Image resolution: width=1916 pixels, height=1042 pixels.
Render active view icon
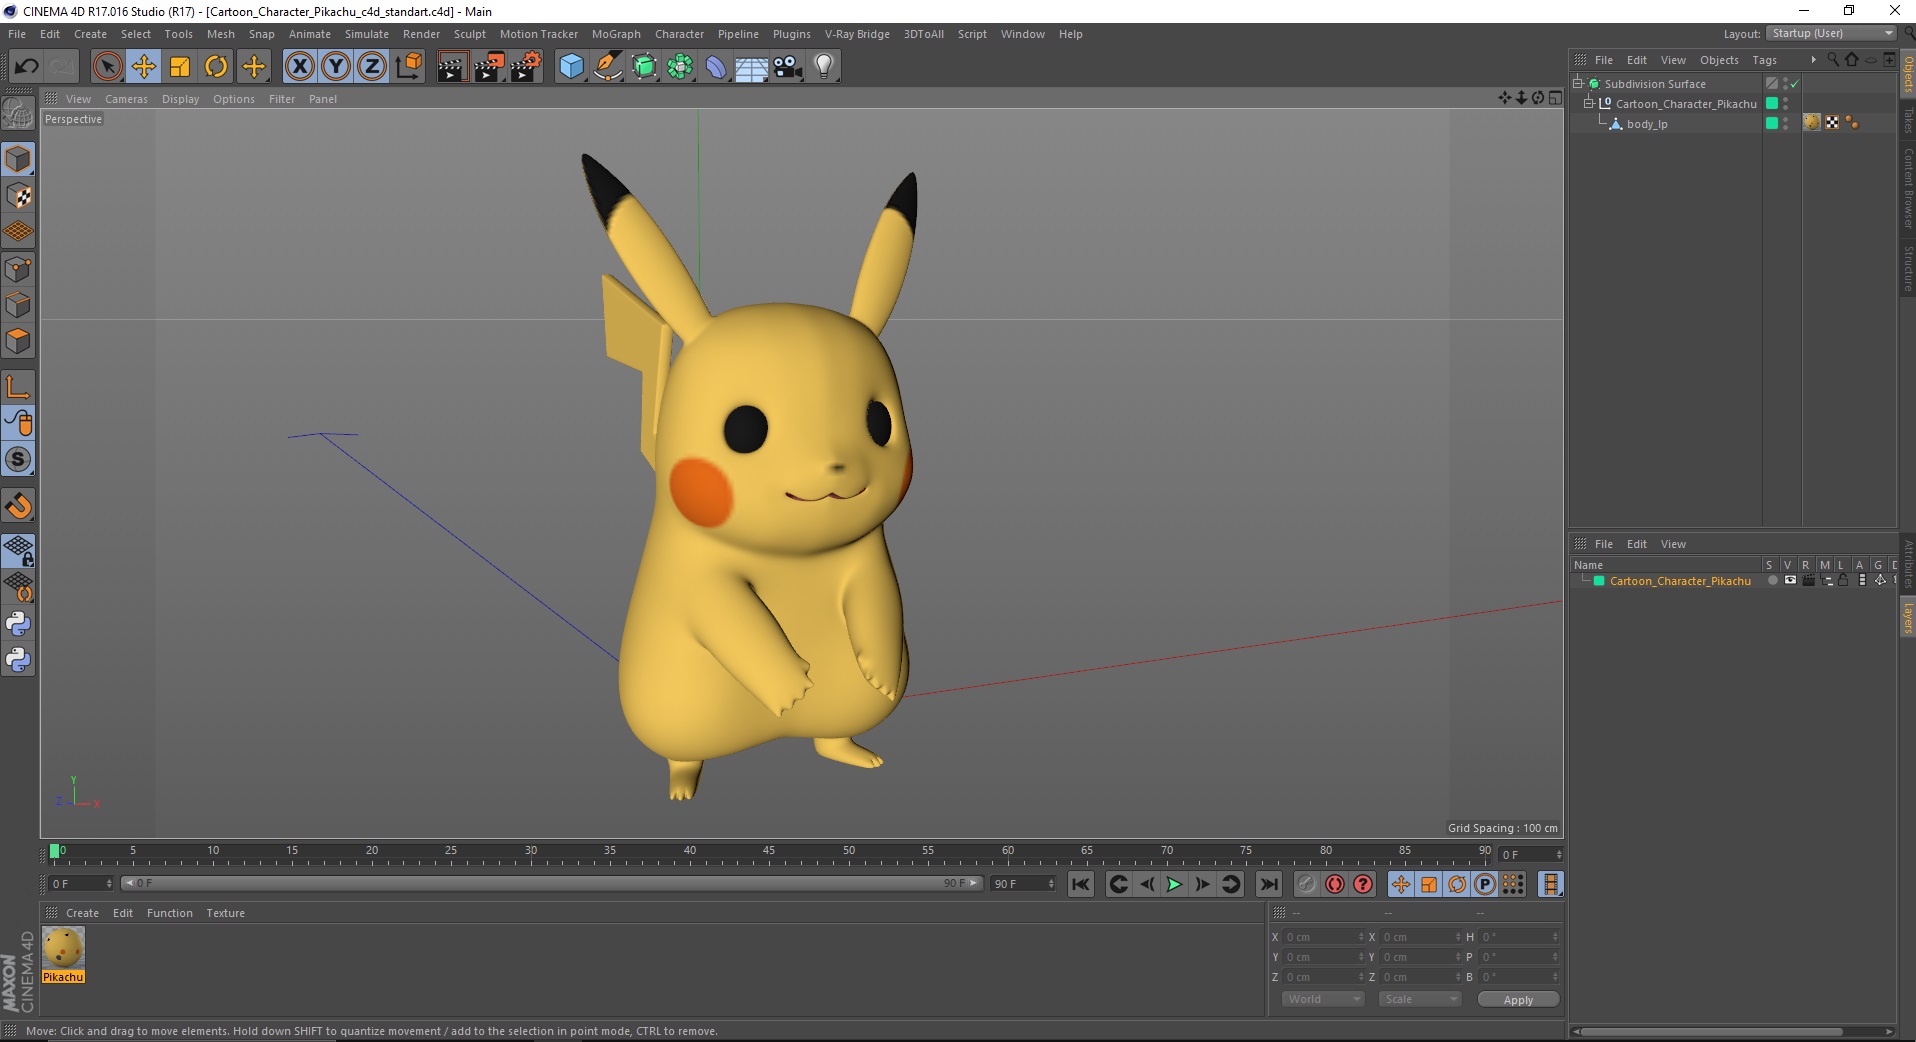point(452,67)
